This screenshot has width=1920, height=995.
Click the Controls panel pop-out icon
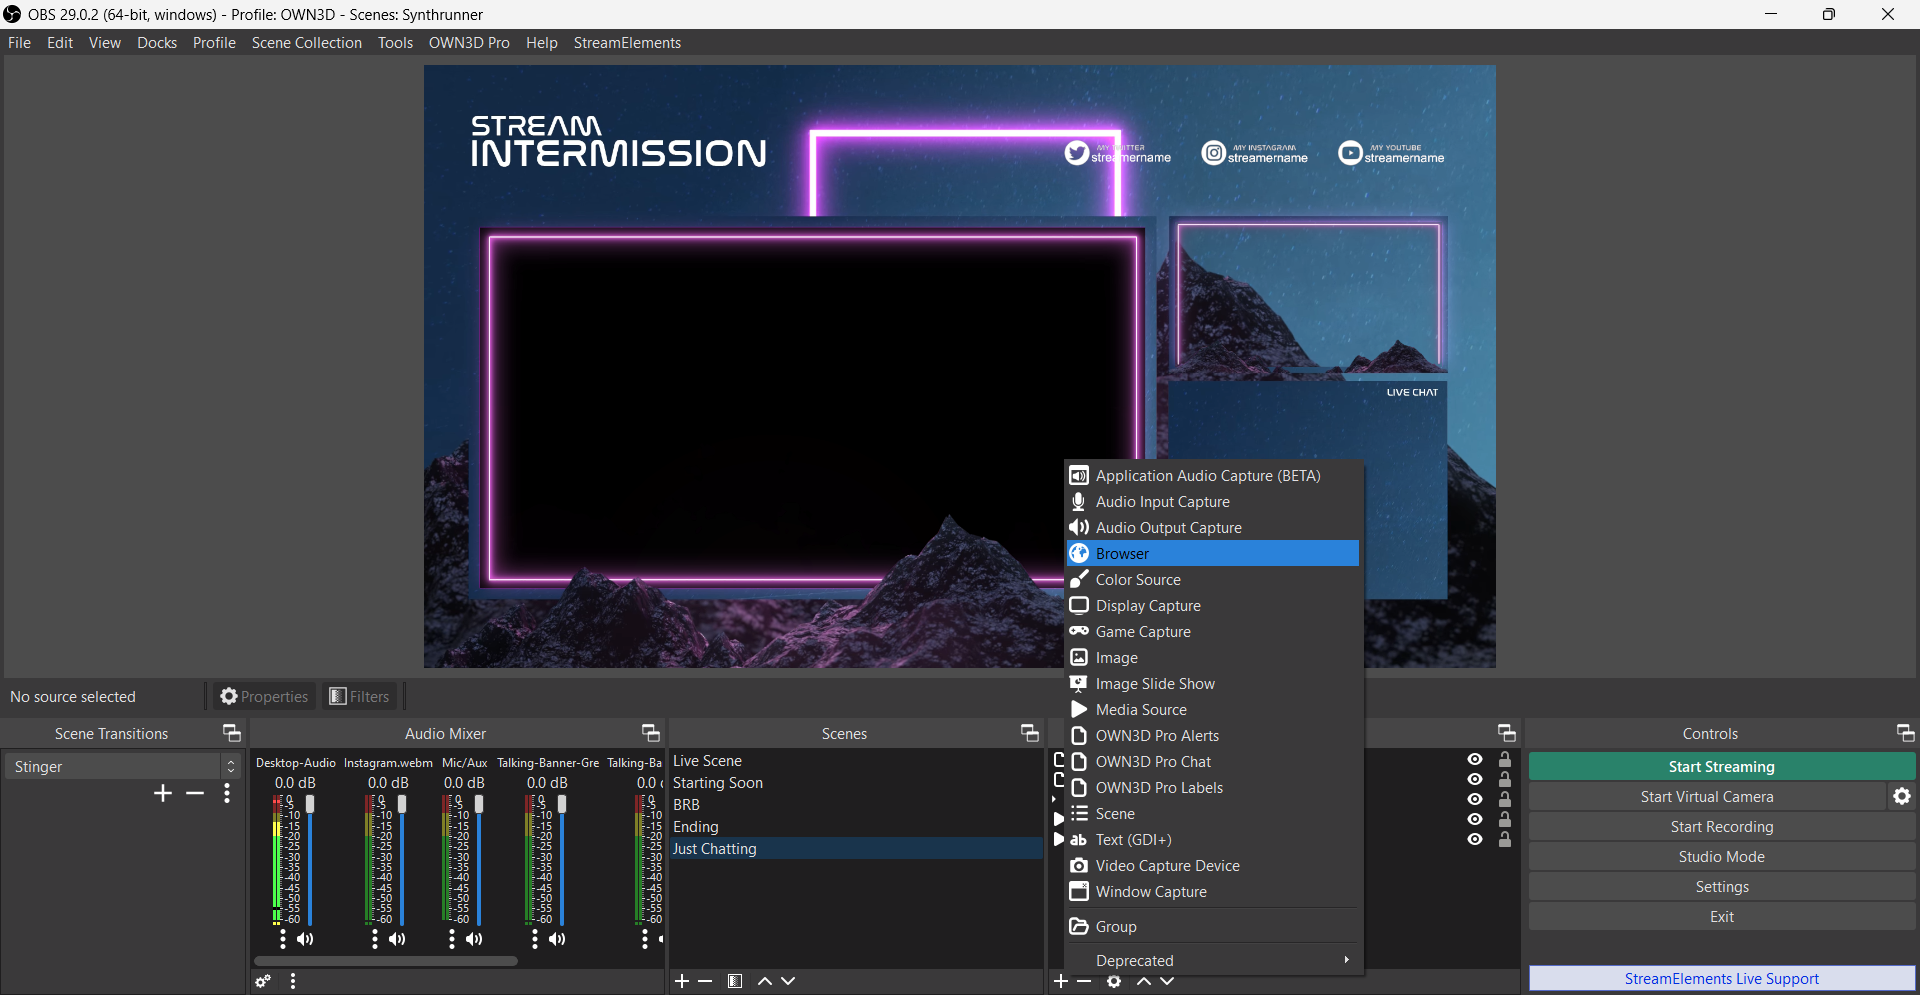(x=1905, y=732)
